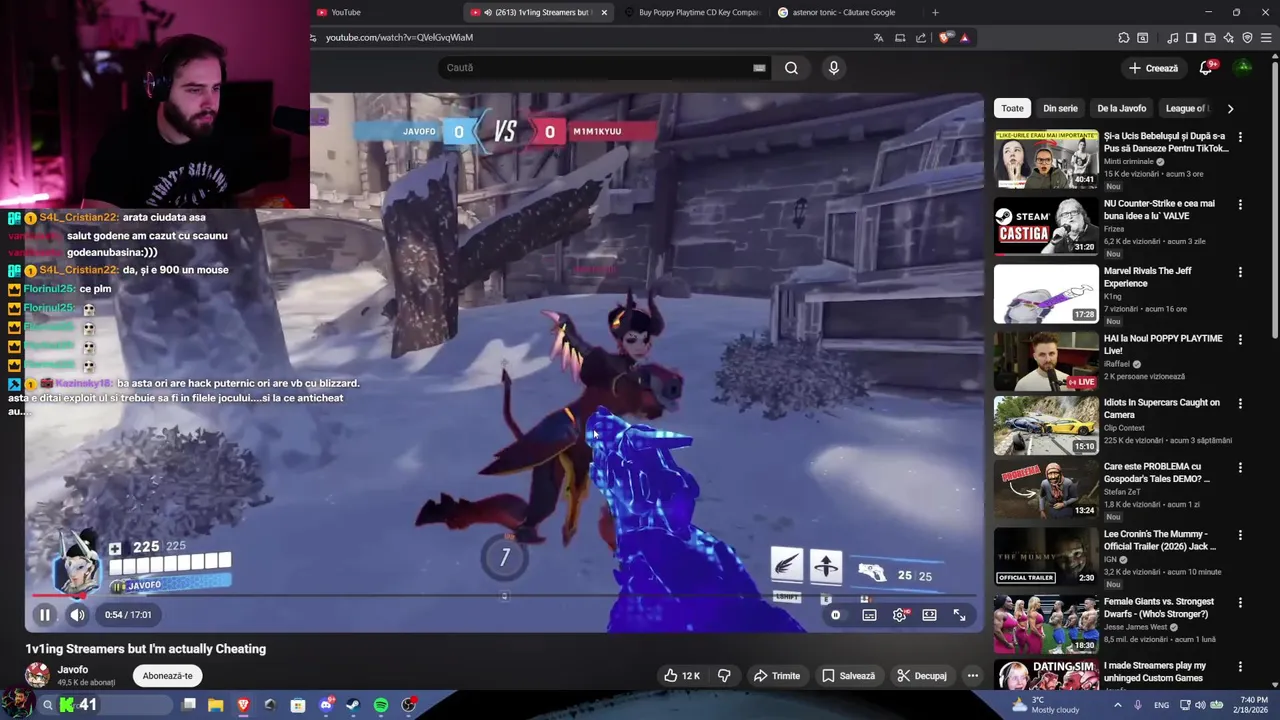This screenshot has width=1280, height=720.
Task: Open the media control music note icon
Action: (x=1172, y=38)
